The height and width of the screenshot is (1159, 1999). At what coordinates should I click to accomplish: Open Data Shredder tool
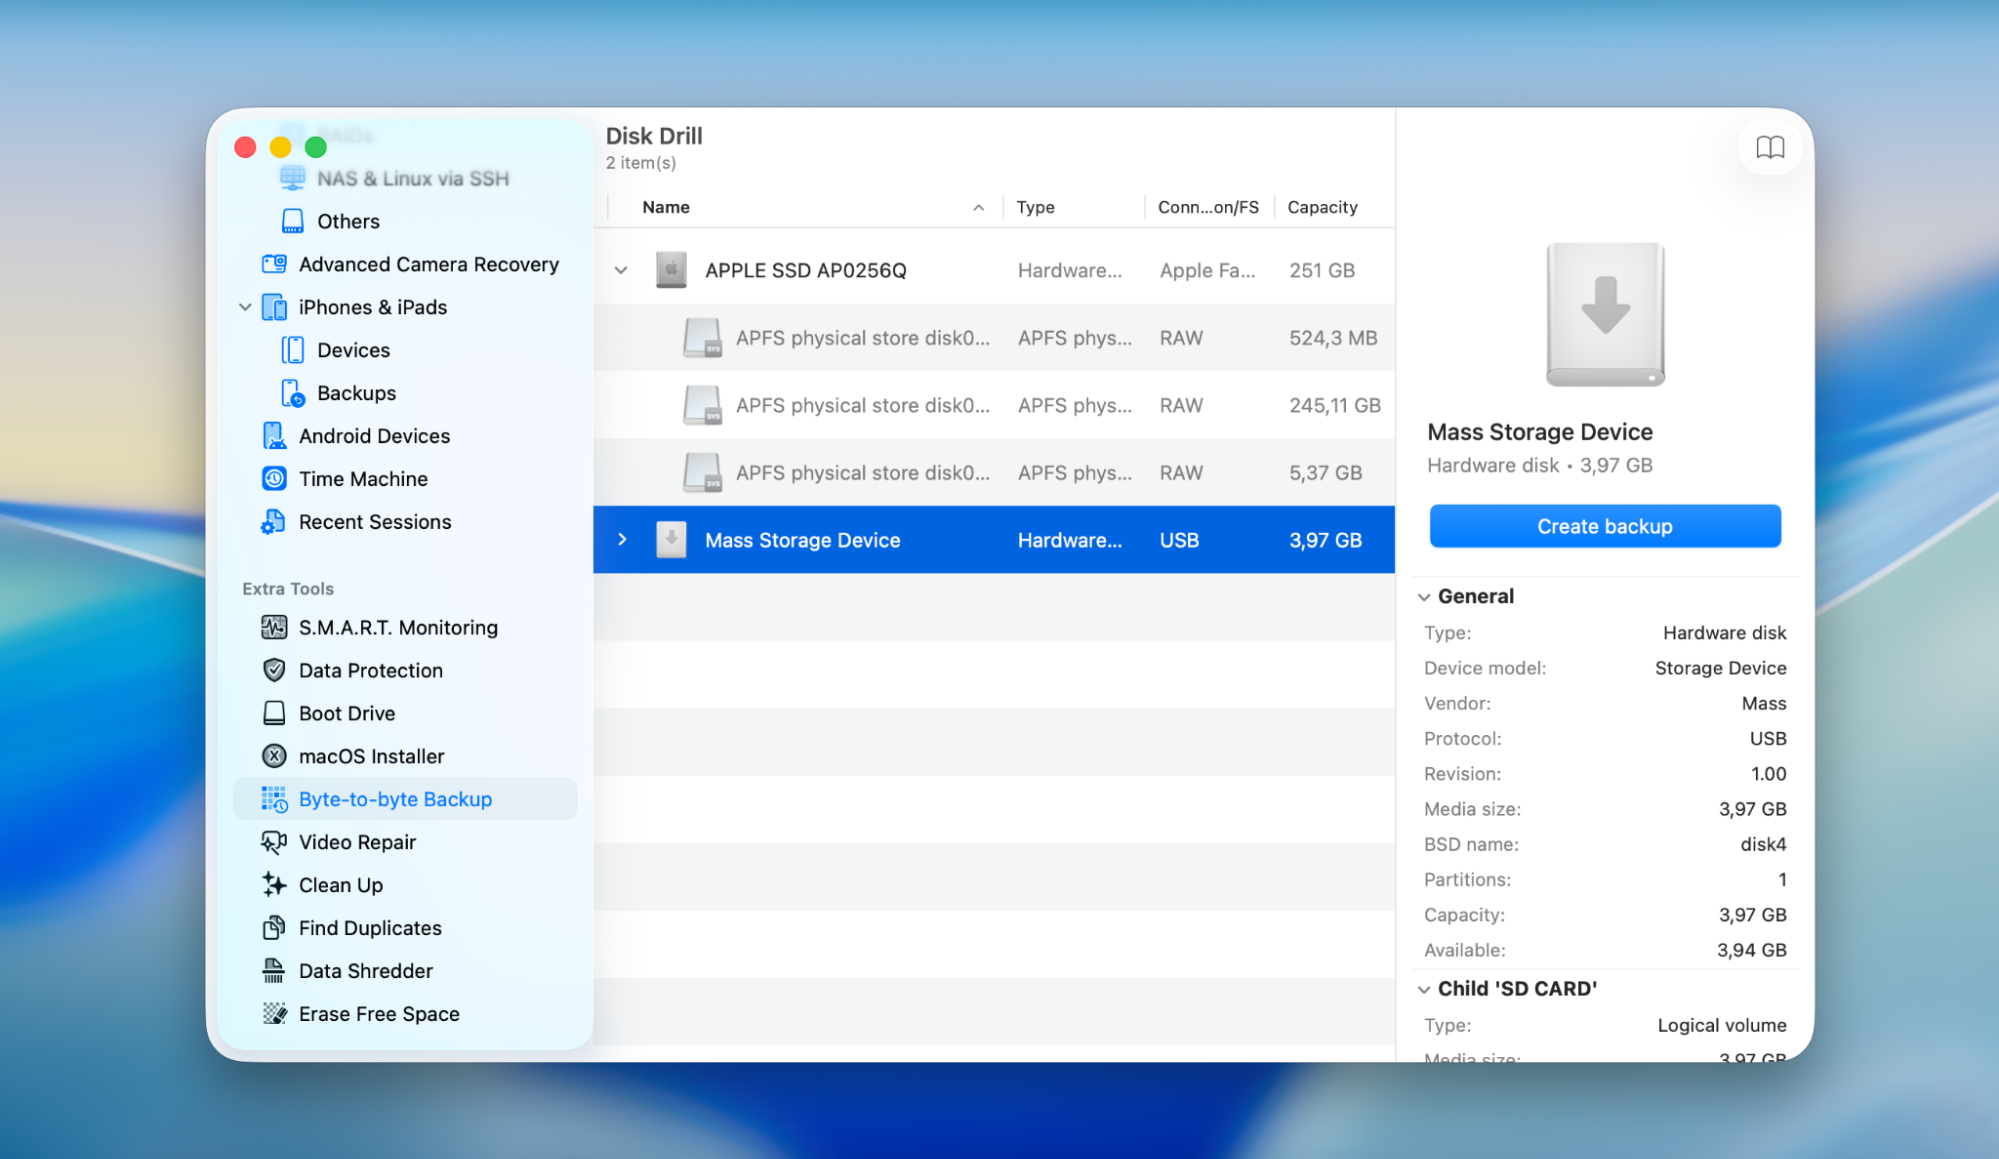(366, 971)
